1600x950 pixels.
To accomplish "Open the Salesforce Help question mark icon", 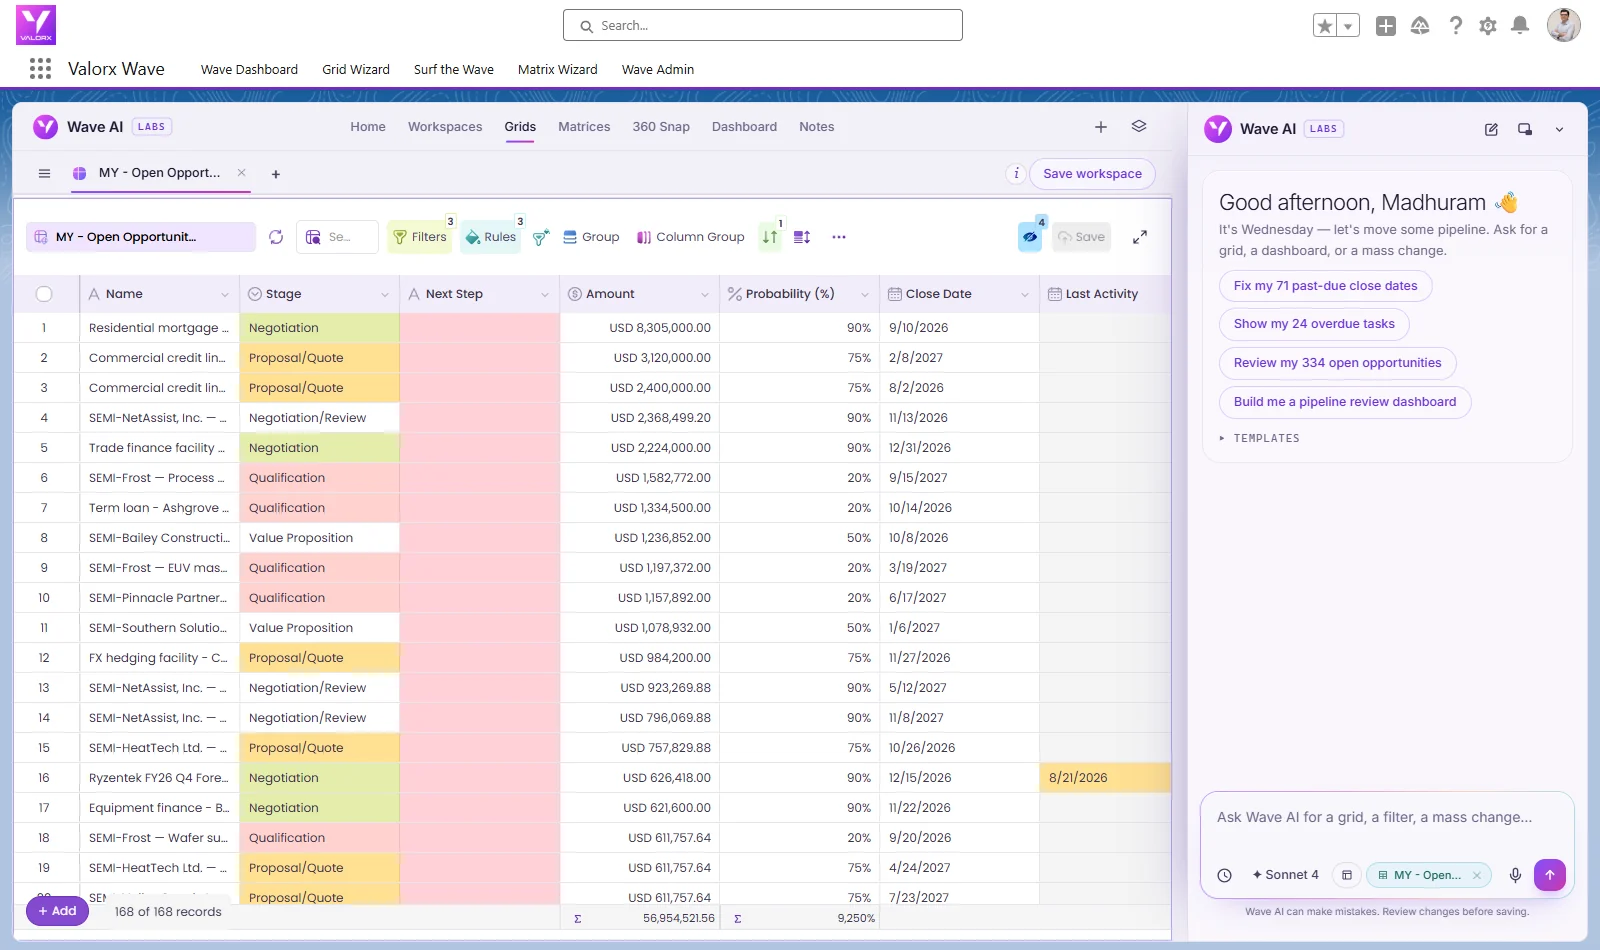I will tap(1456, 26).
